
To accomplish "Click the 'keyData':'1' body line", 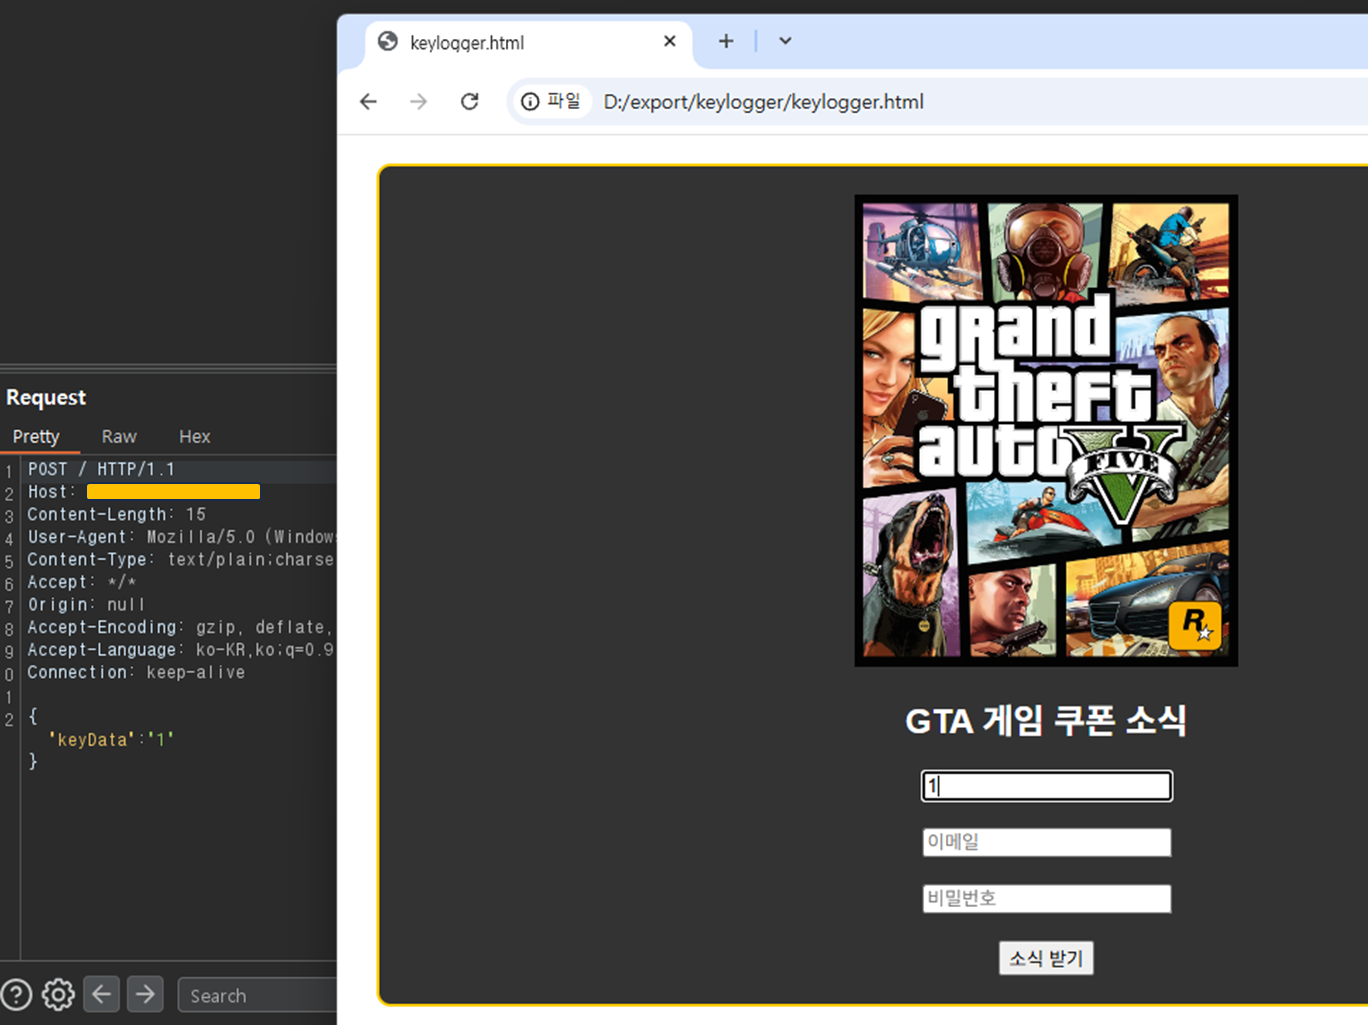I will coord(111,740).
